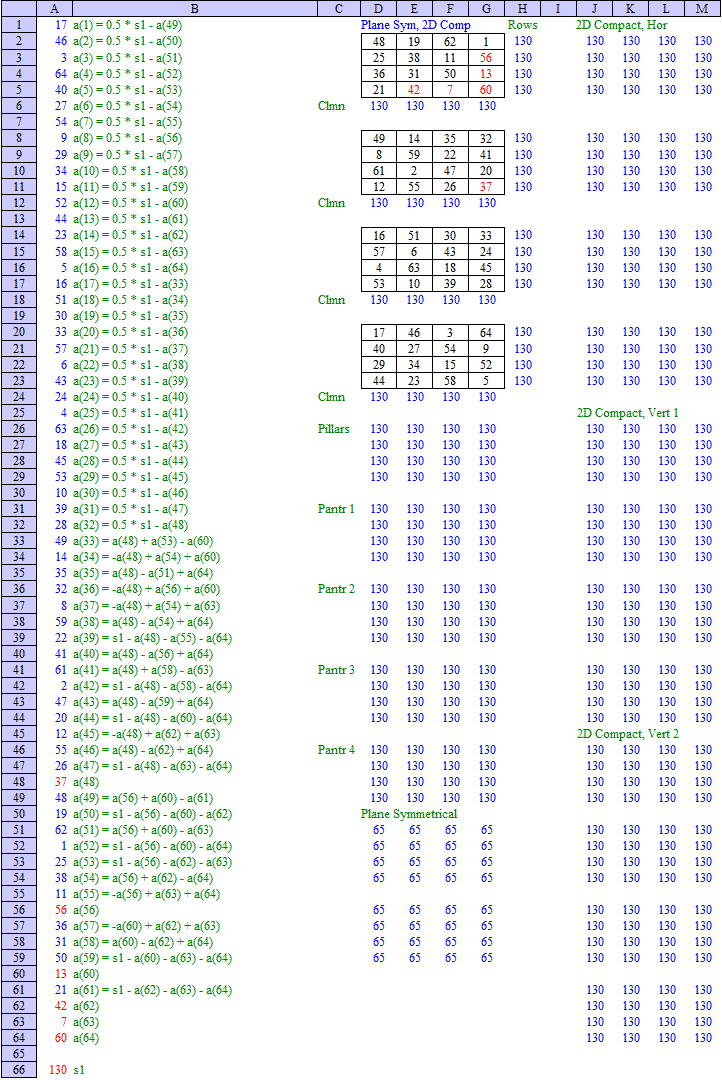Select column A header
Image resolution: width=722 pixels, height=1080 pixels.
tap(54, 8)
